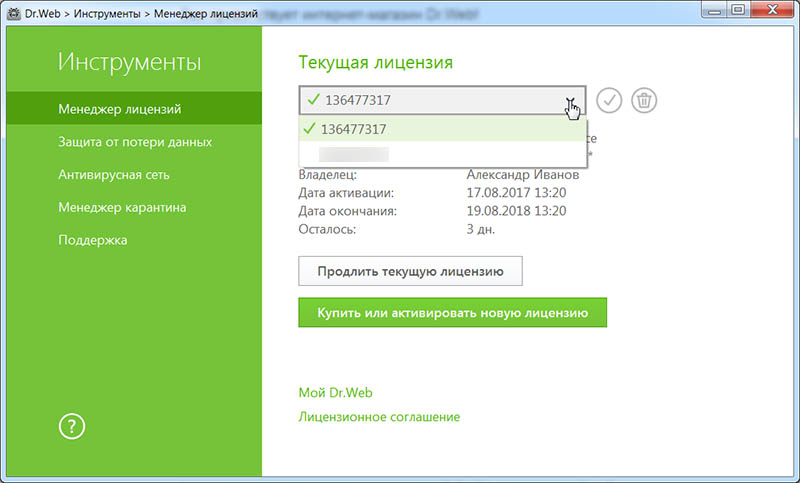Delete license using the trash can icon
The height and width of the screenshot is (483, 800).
click(x=644, y=100)
